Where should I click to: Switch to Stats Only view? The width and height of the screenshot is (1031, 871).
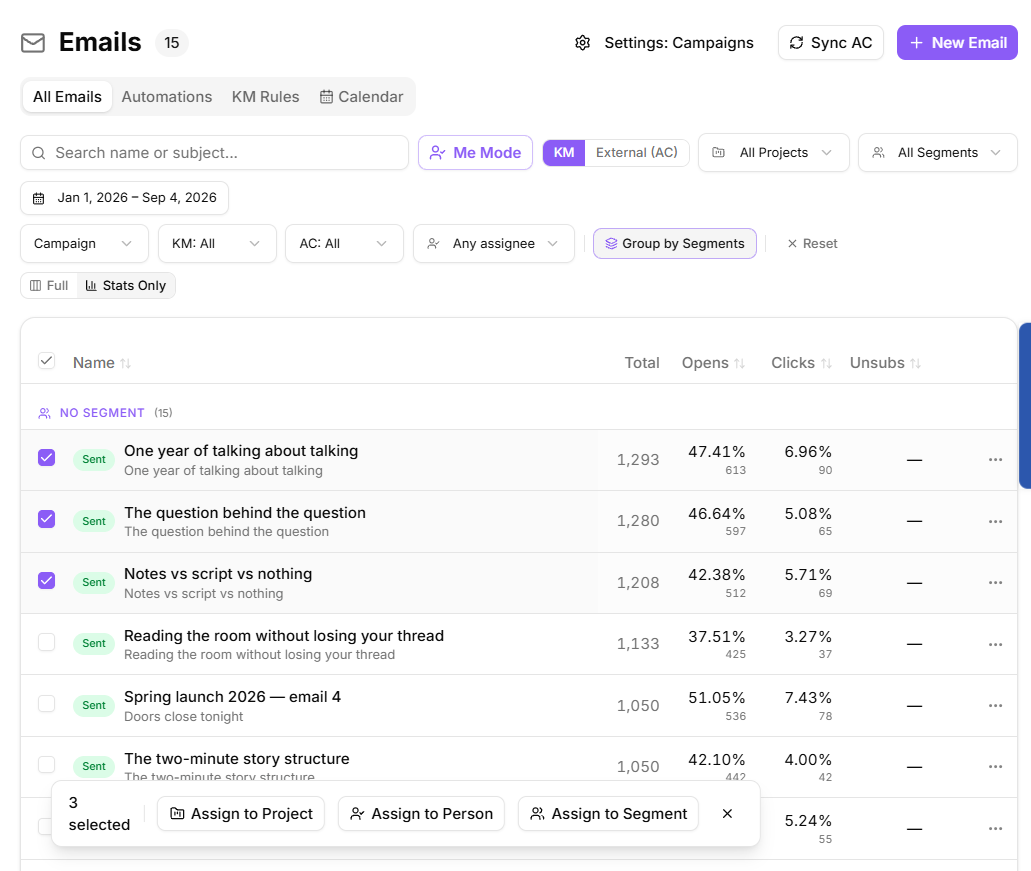coord(126,285)
